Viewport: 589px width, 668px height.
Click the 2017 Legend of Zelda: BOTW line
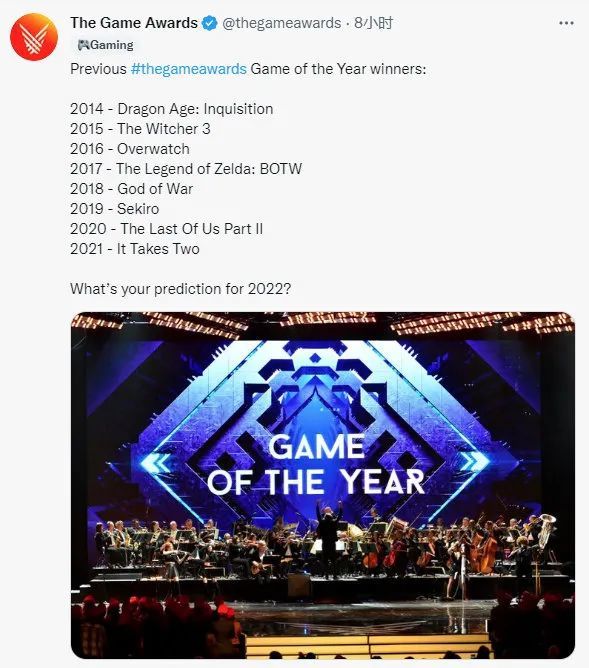point(186,169)
